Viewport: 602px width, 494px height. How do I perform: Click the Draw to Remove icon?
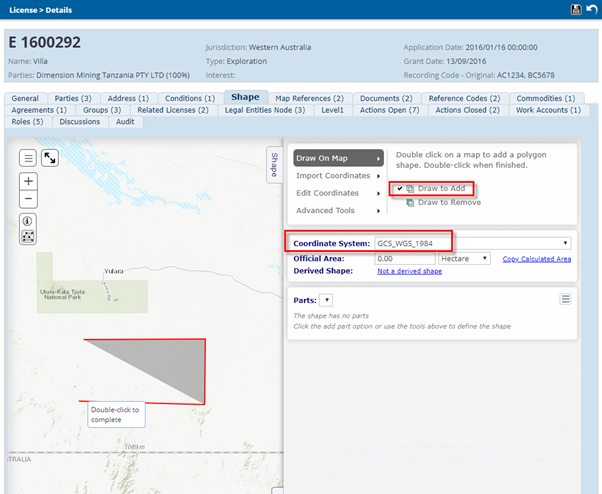tap(410, 203)
